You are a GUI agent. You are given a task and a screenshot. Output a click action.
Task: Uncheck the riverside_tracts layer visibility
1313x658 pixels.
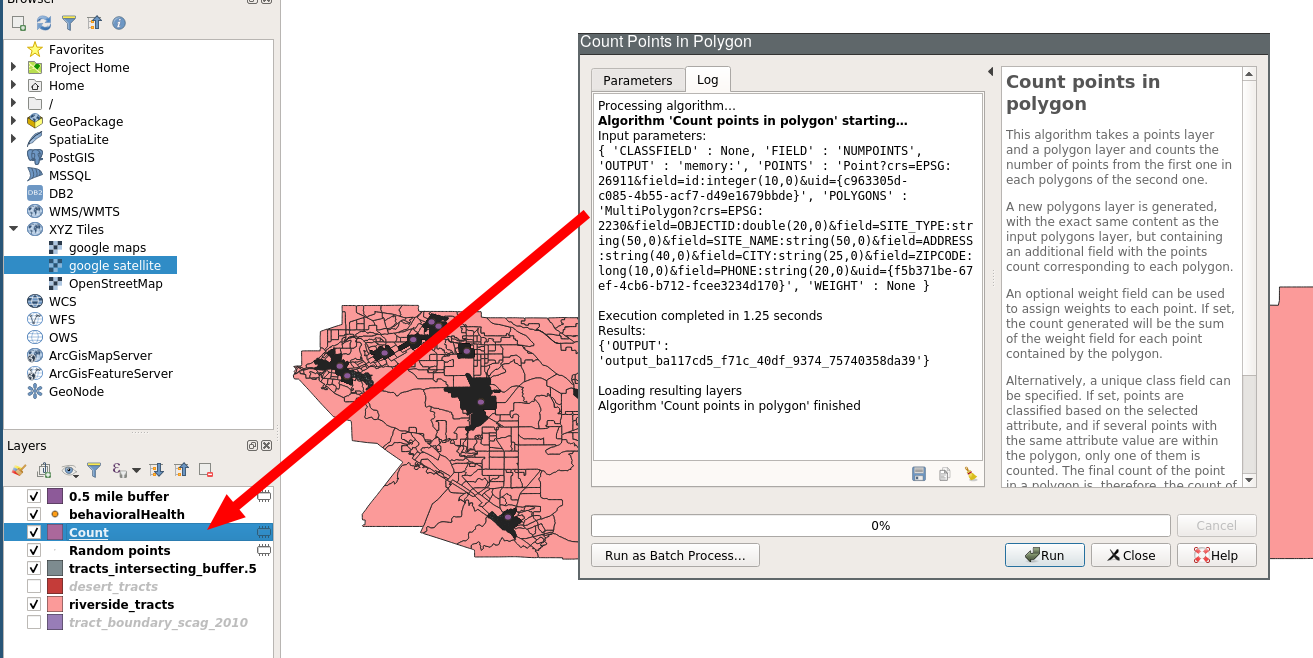click(x=34, y=604)
